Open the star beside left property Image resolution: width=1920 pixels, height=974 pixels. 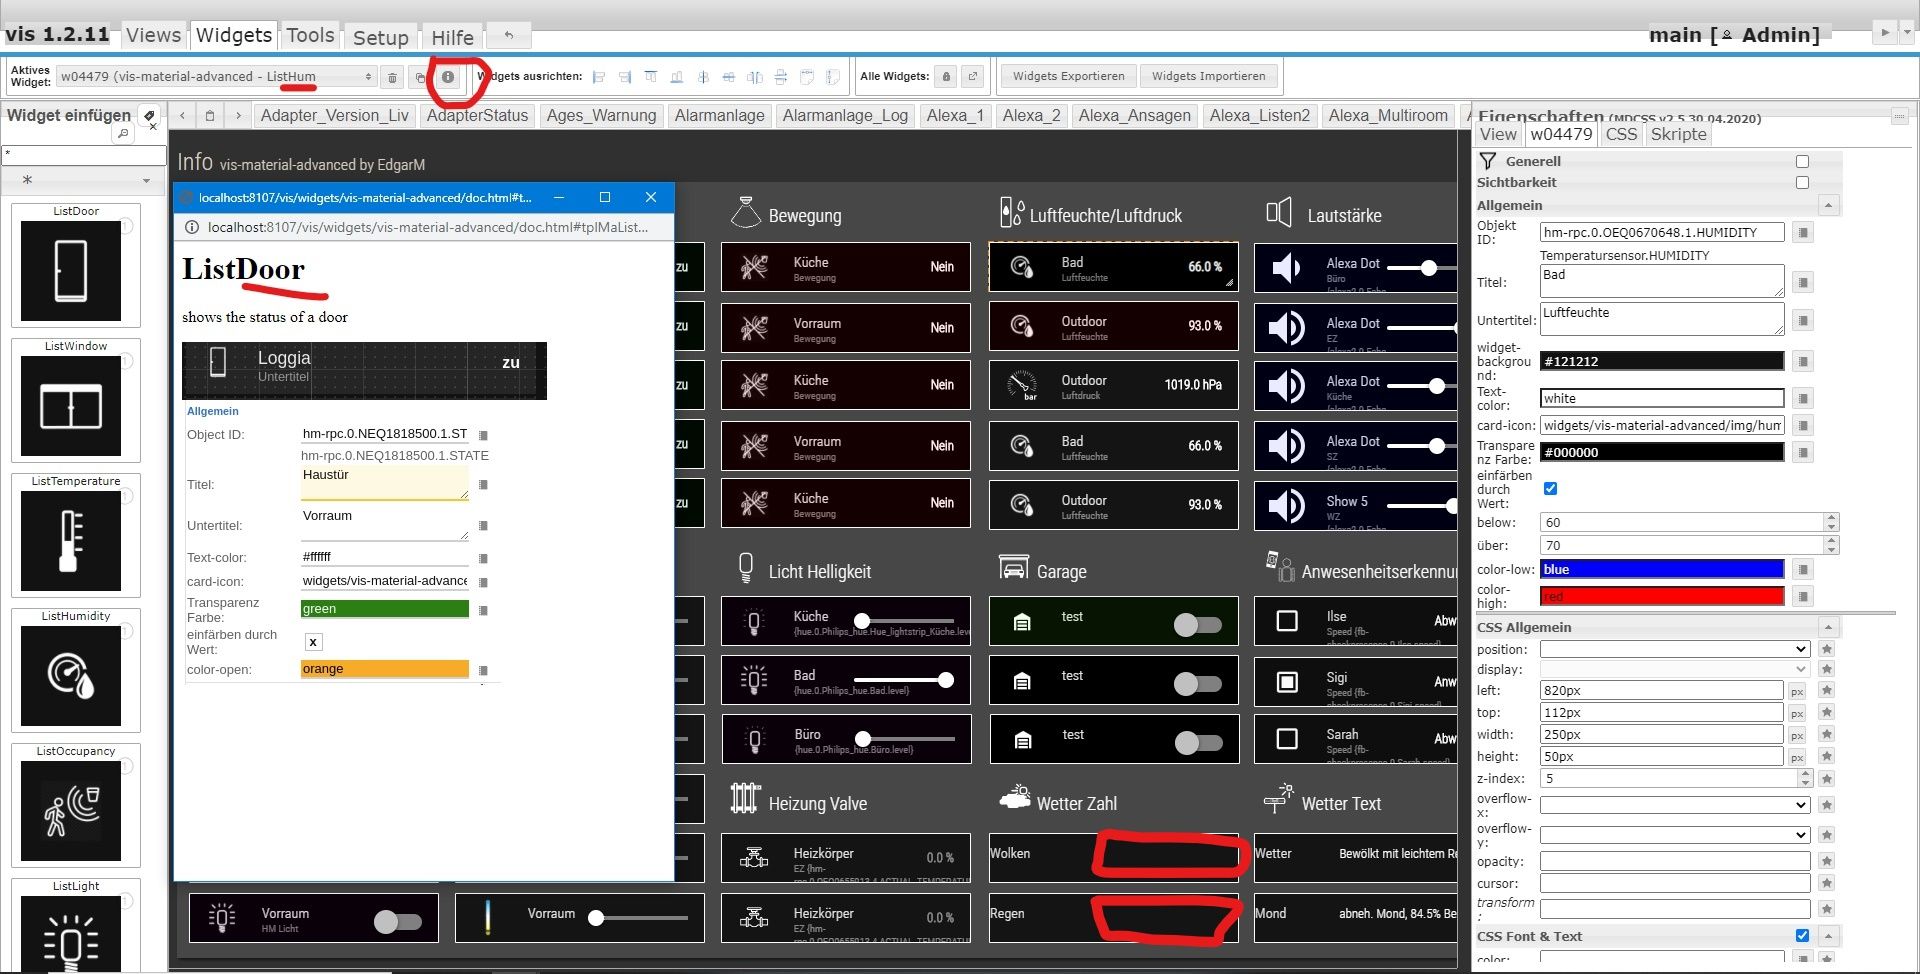1827,691
